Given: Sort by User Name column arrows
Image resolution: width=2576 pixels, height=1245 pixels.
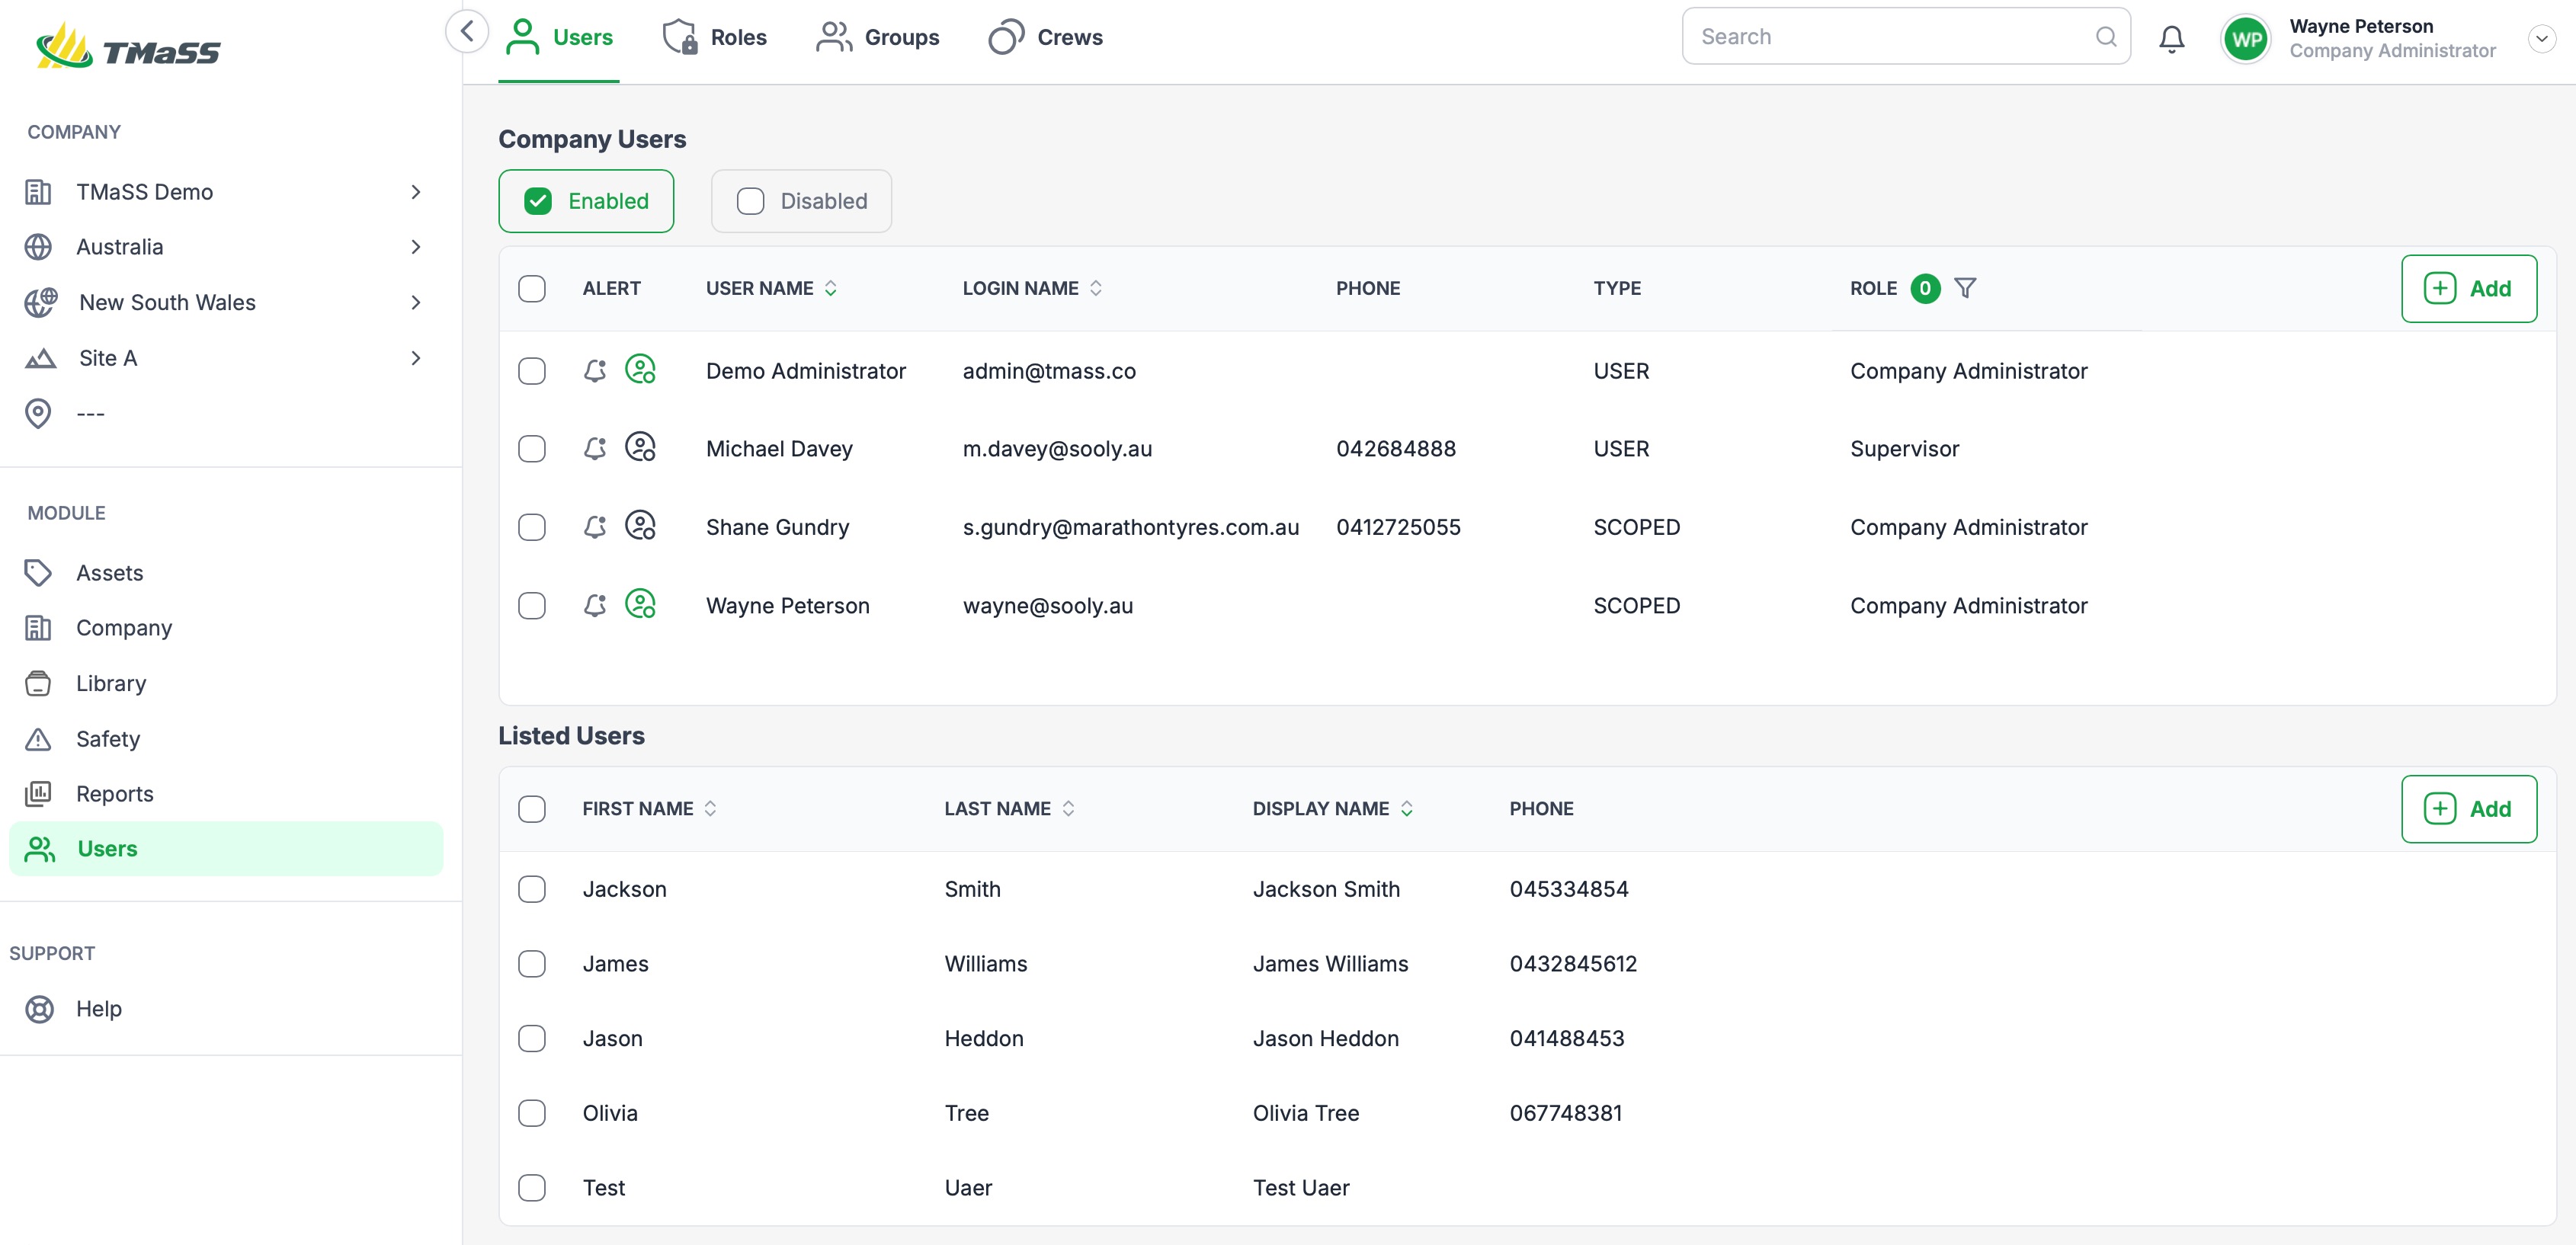Looking at the screenshot, I should coord(831,288).
